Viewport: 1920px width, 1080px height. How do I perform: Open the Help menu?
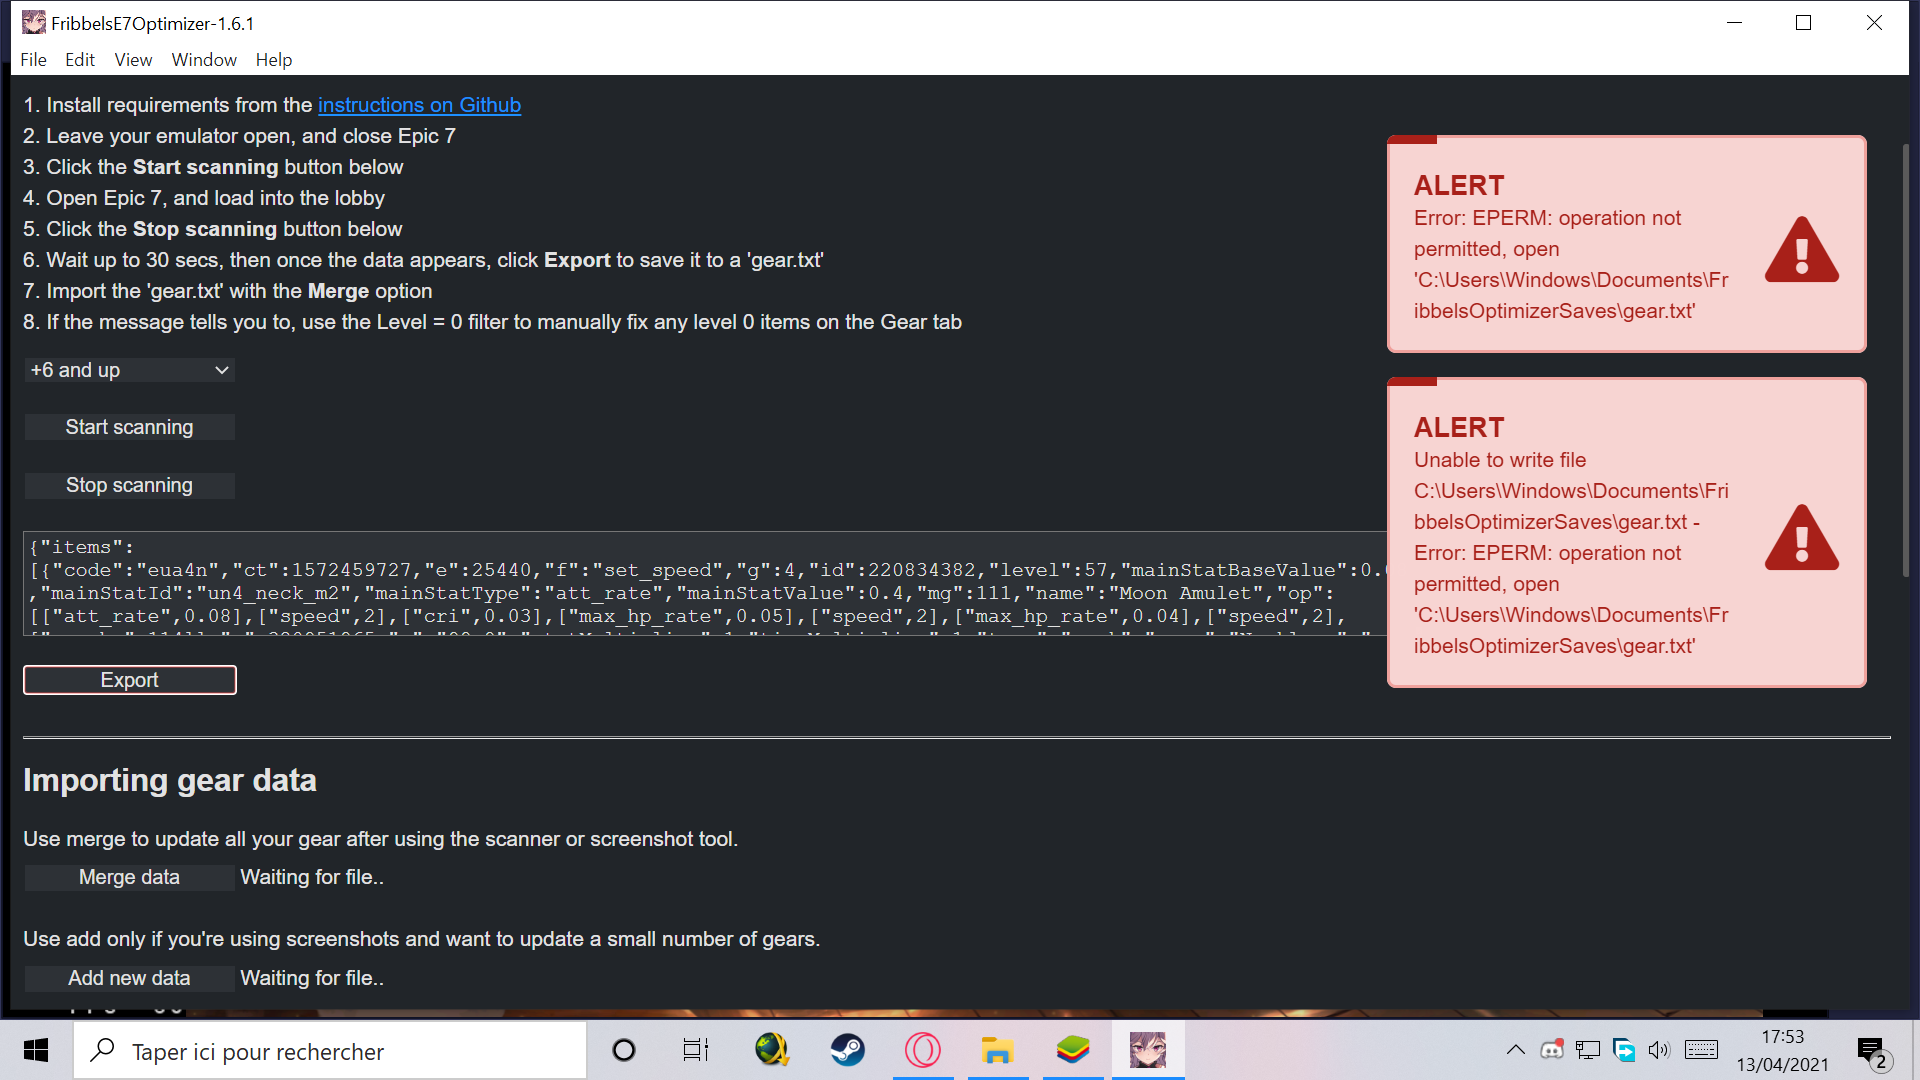(274, 60)
